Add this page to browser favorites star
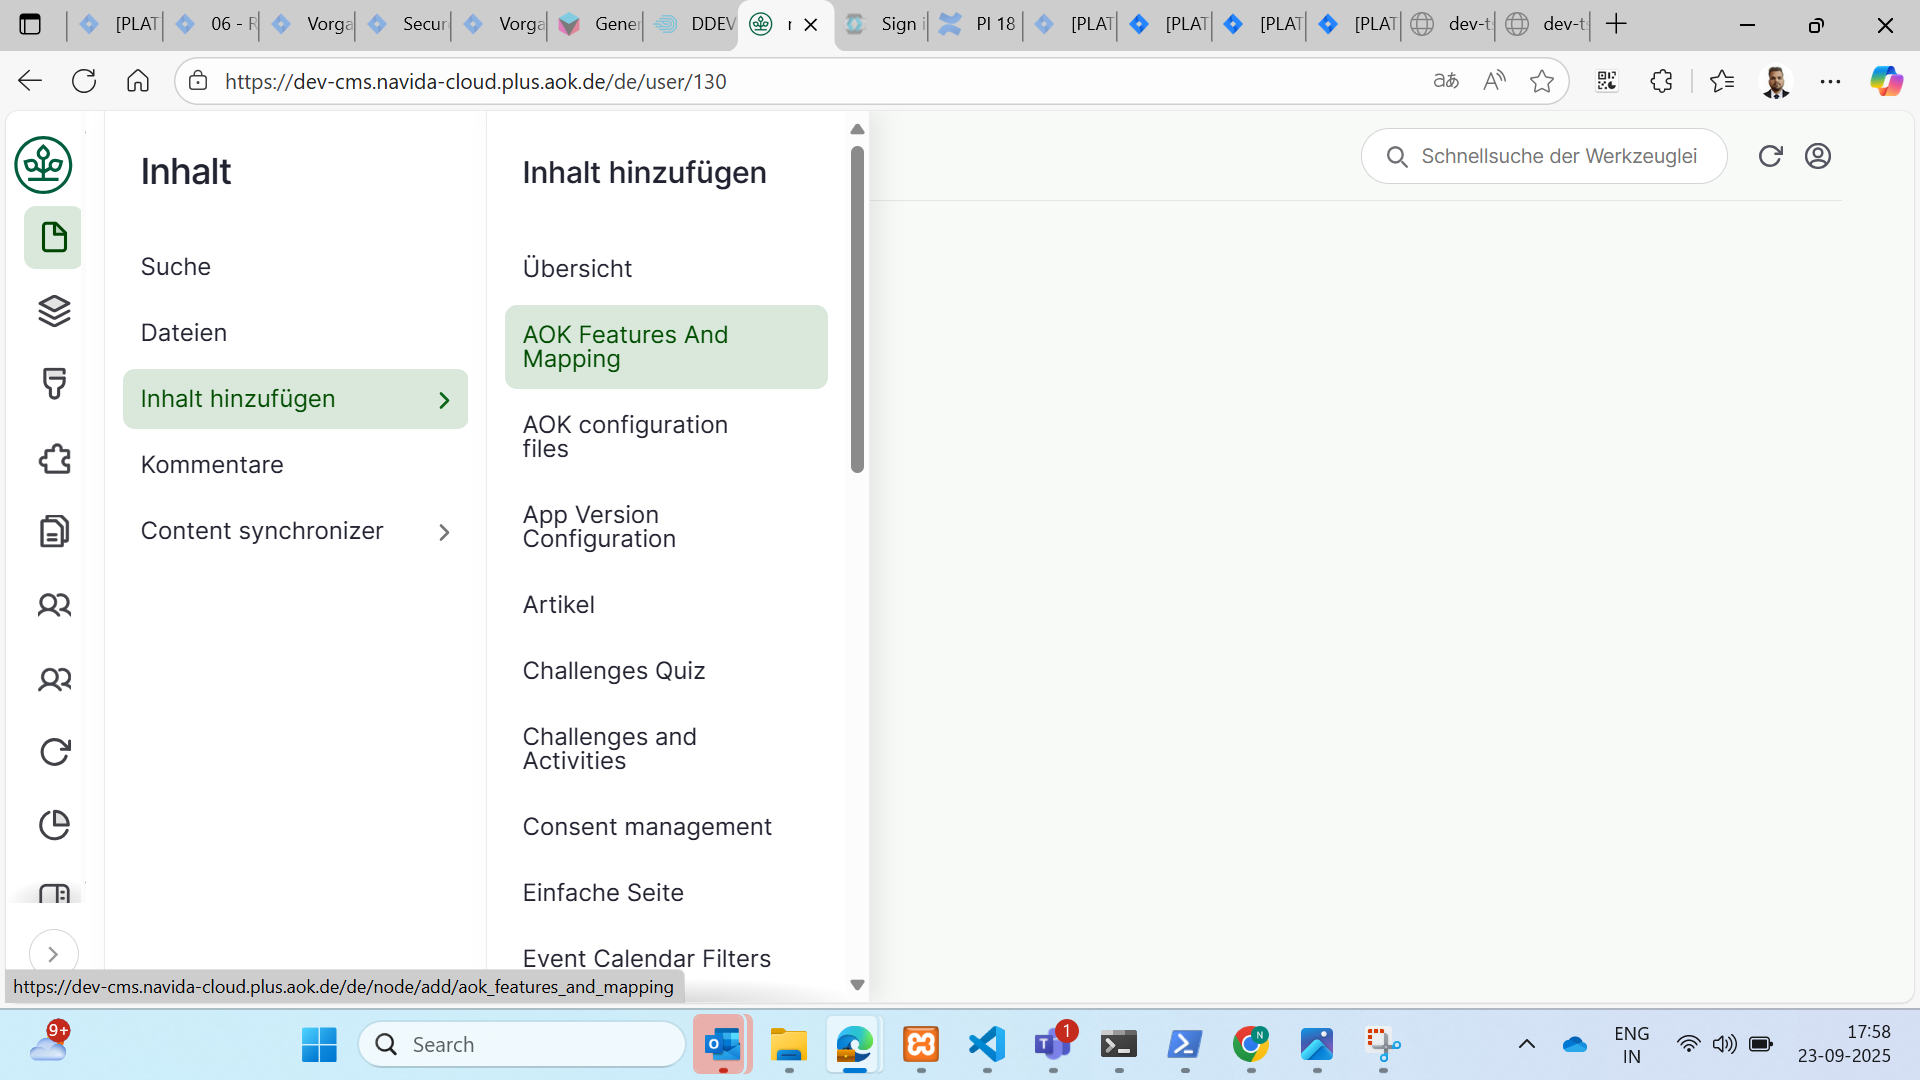Viewport: 1920px width, 1080px height. pos(1541,82)
